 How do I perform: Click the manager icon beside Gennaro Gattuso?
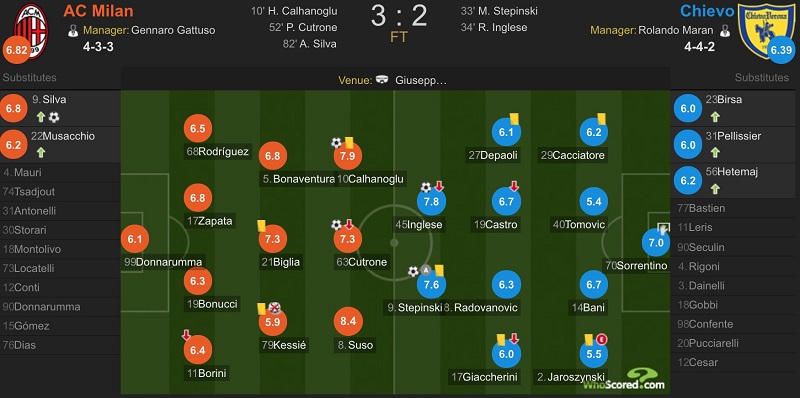73,31
